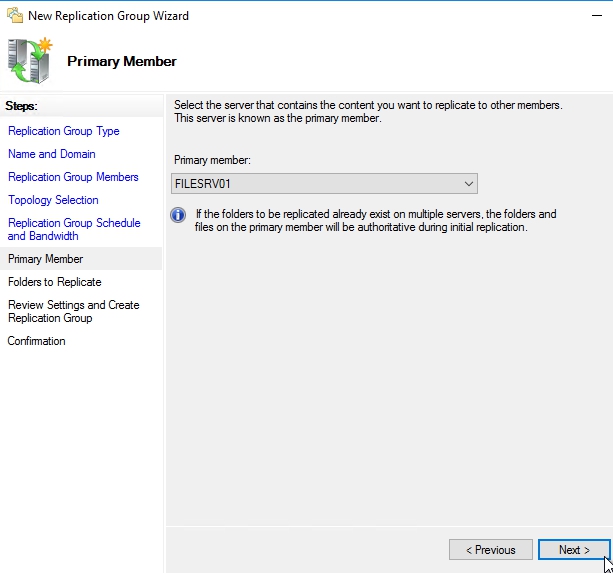
Task: Click the Confirmation step in sidebar
Action: (x=36, y=341)
